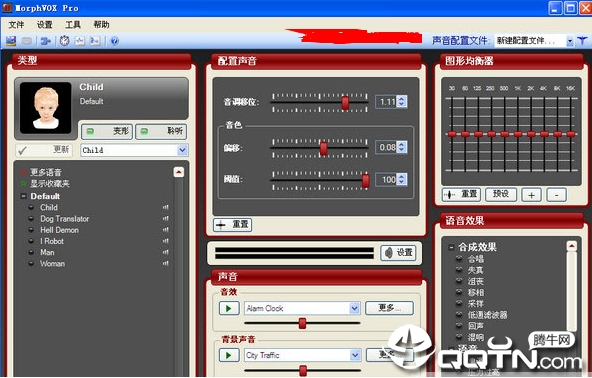This screenshot has width=592, height=378.
Task: Enable the 回声 effect
Action: click(459, 326)
